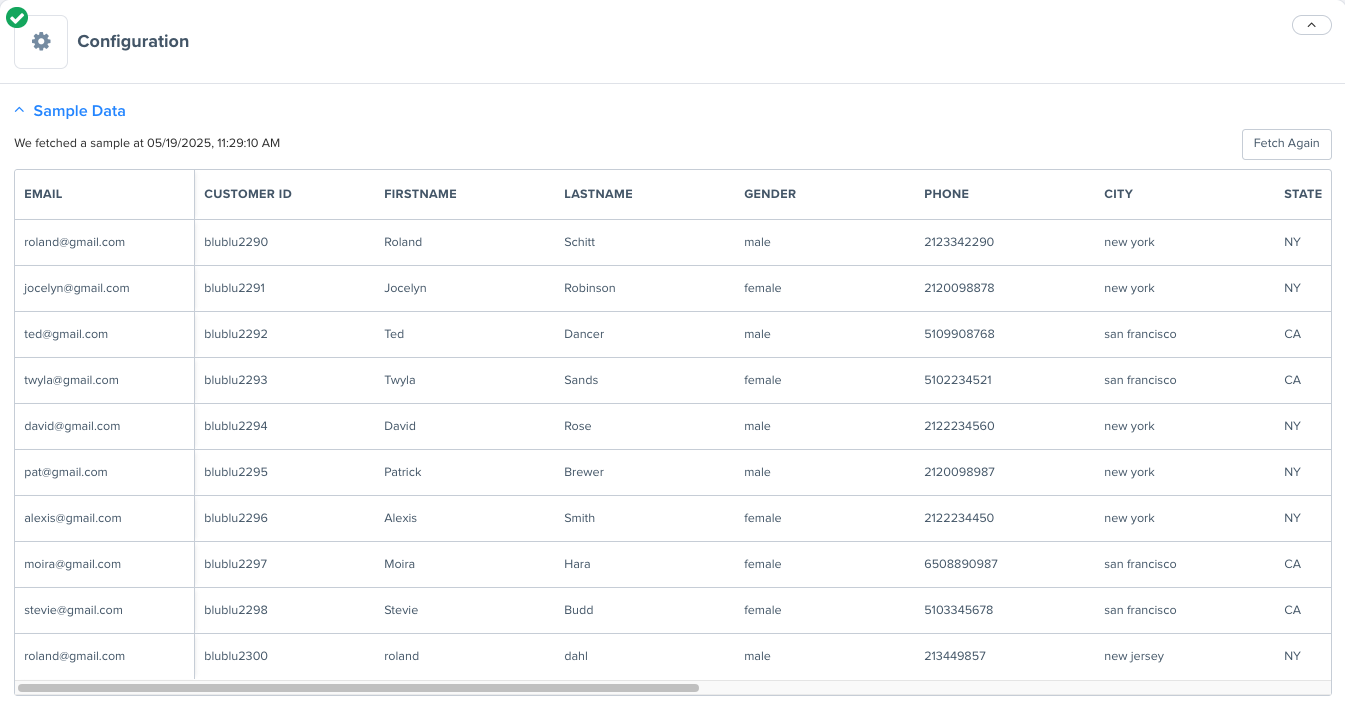Click customer ID blublu2290
This screenshot has width=1345, height=707.
(x=236, y=242)
